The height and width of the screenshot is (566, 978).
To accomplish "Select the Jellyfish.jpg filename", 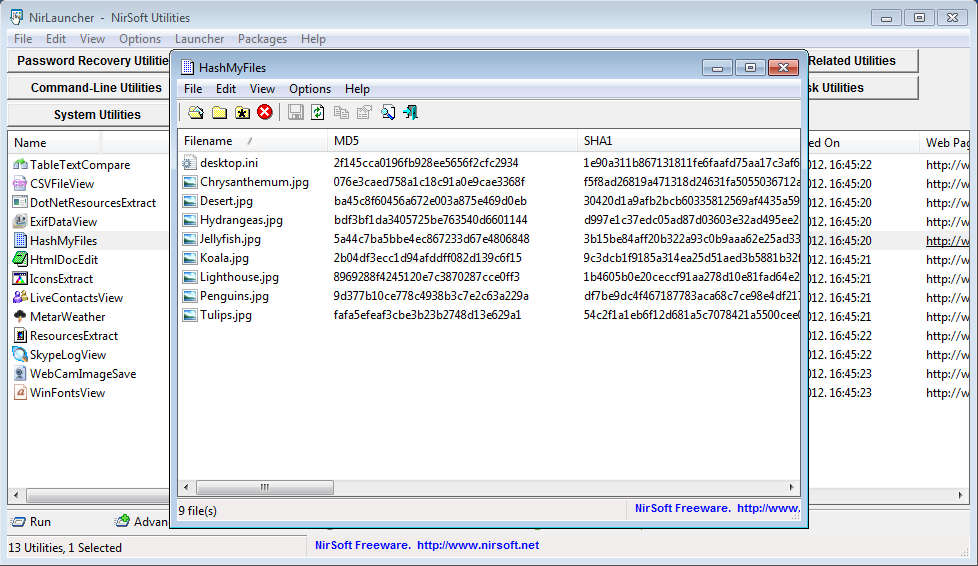I will click(230, 239).
